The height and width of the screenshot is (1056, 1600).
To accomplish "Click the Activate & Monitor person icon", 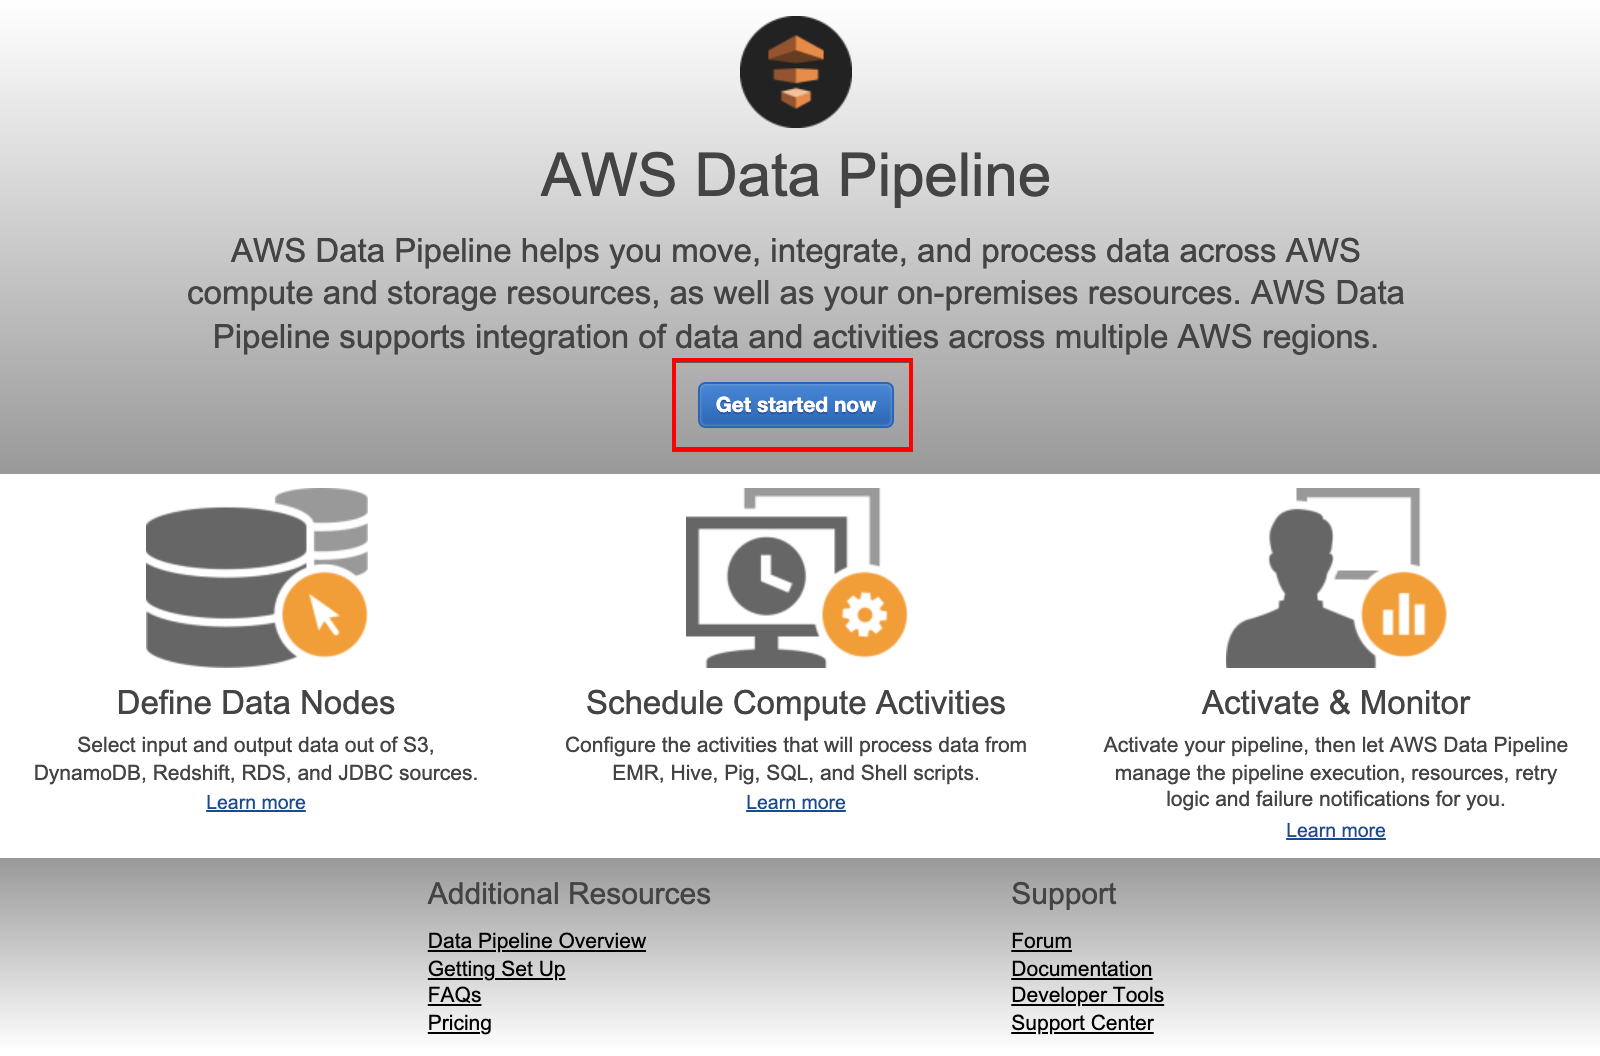I will (1336, 577).
